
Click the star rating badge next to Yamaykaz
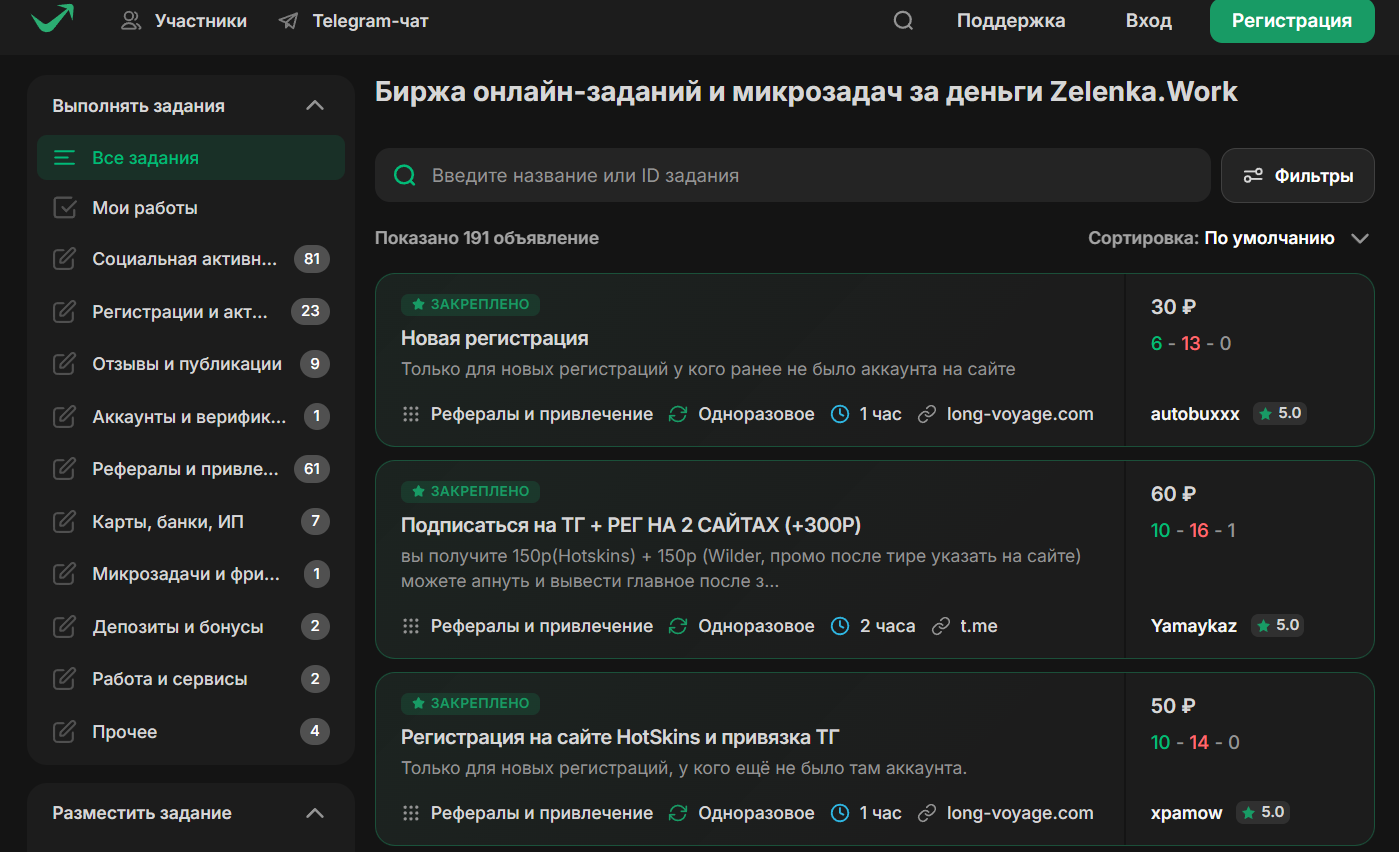pos(1278,625)
